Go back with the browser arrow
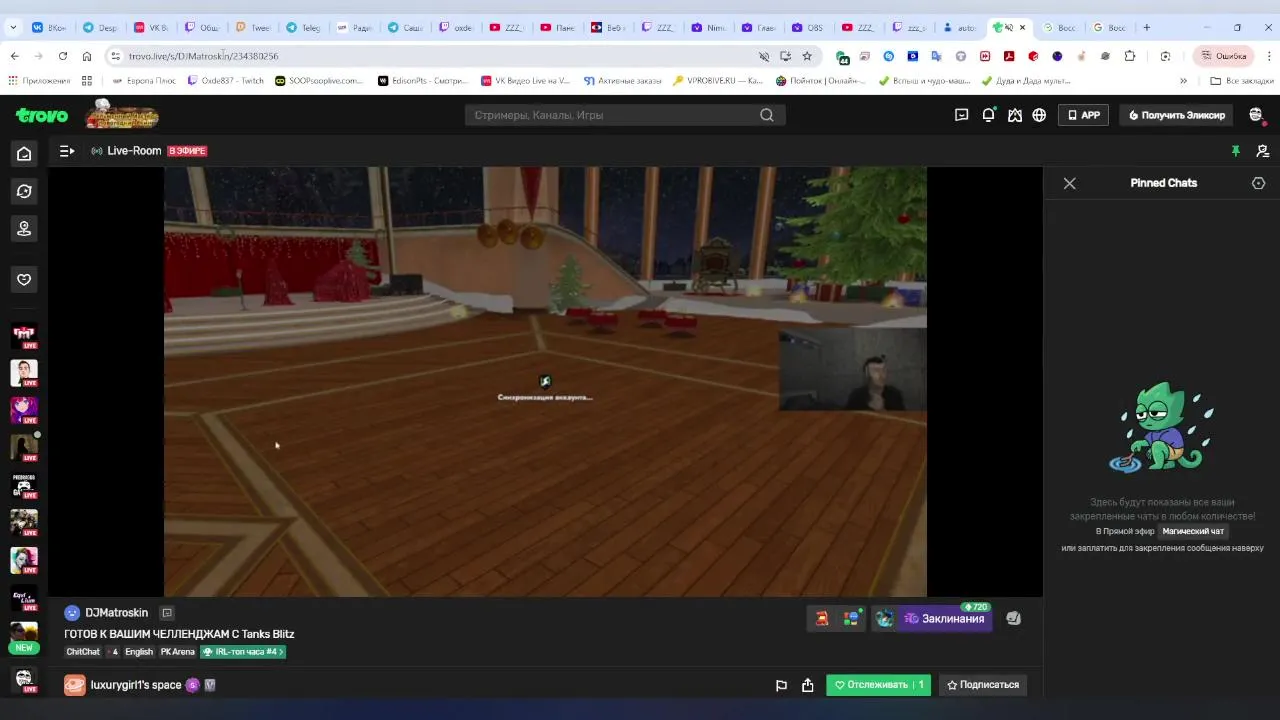The height and width of the screenshot is (720, 1280). pyautogui.click(x=14, y=56)
